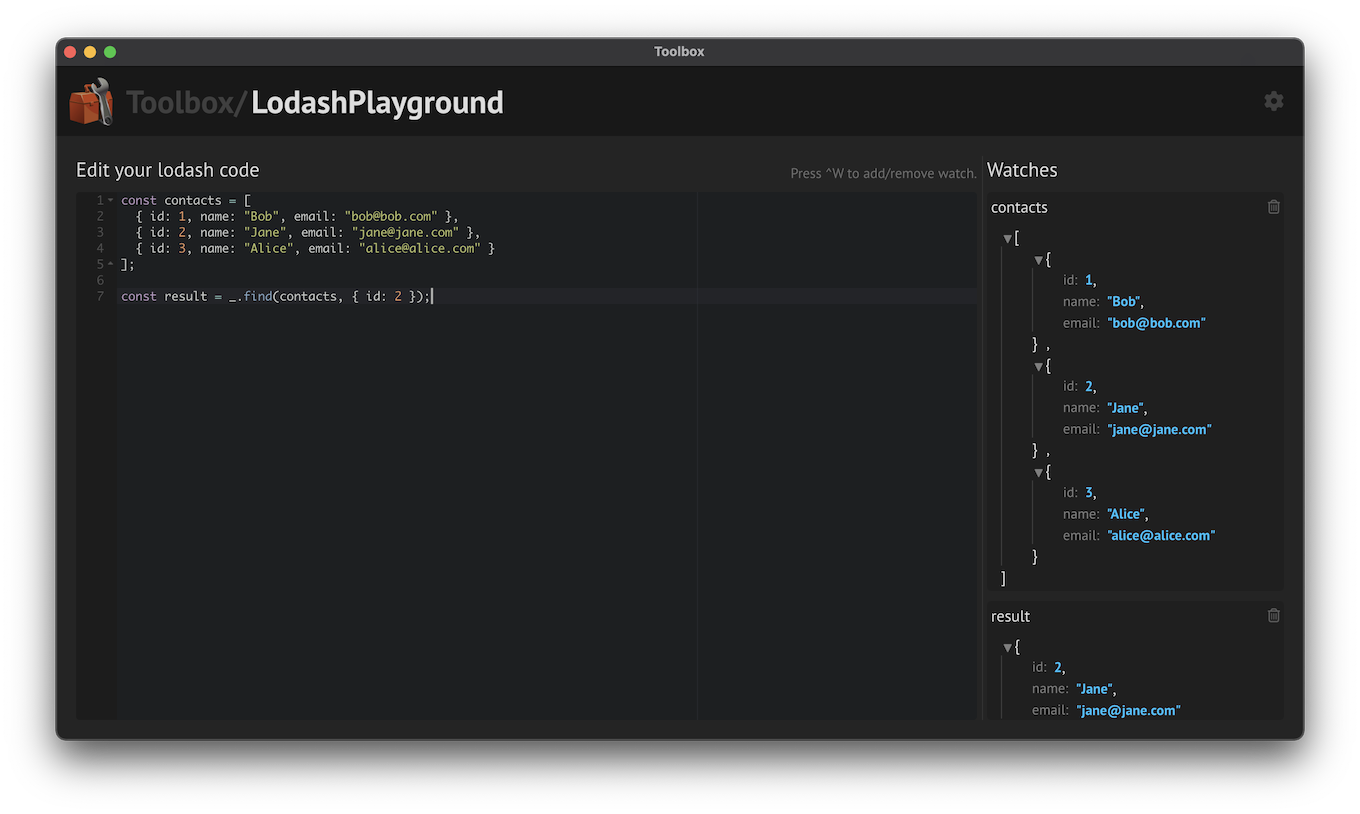
Task: Fold code at line 1 gutter arrow
Action: pyautogui.click(x=111, y=200)
